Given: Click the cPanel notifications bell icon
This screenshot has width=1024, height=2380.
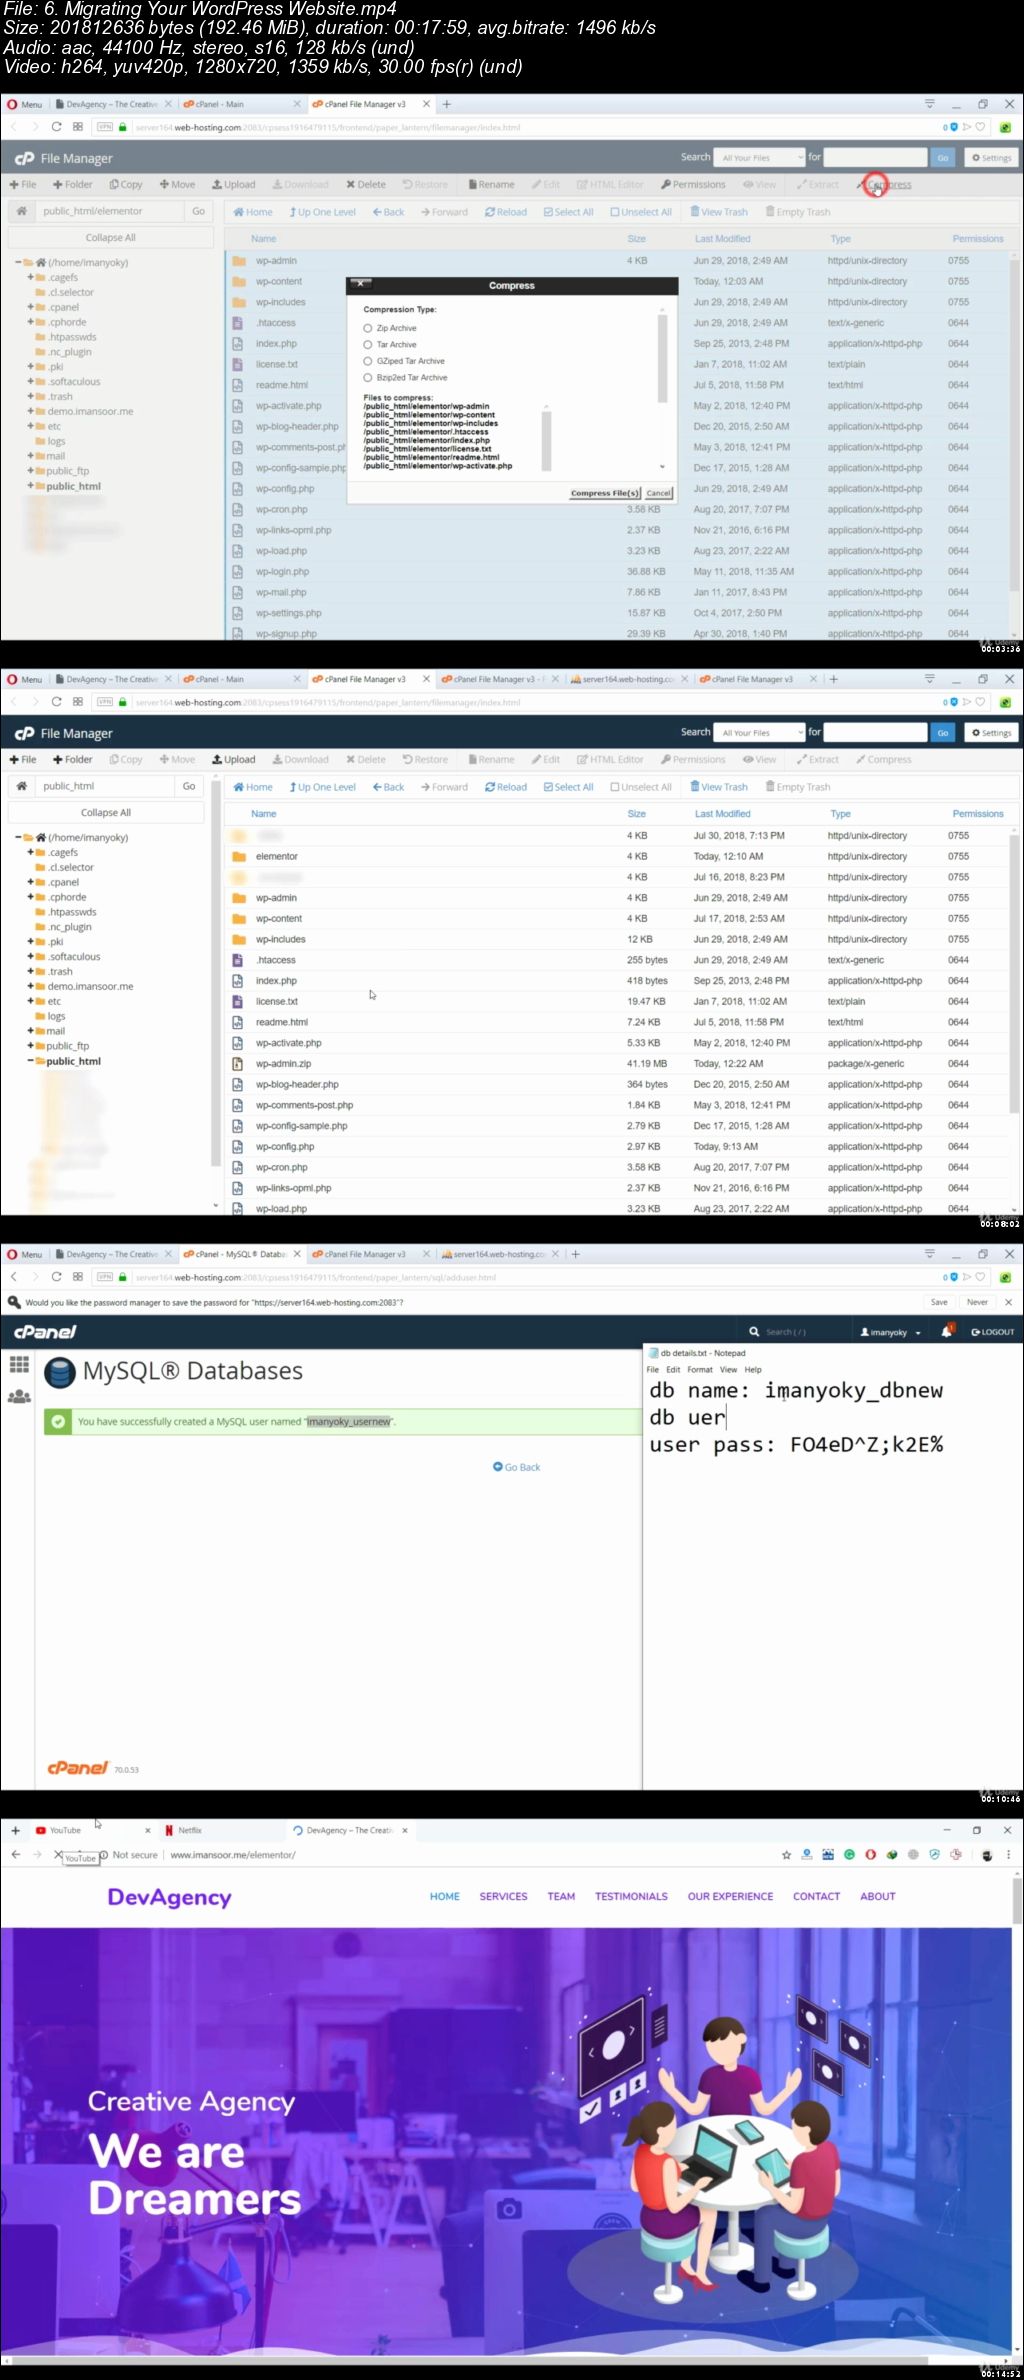Looking at the screenshot, I should [946, 1331].
